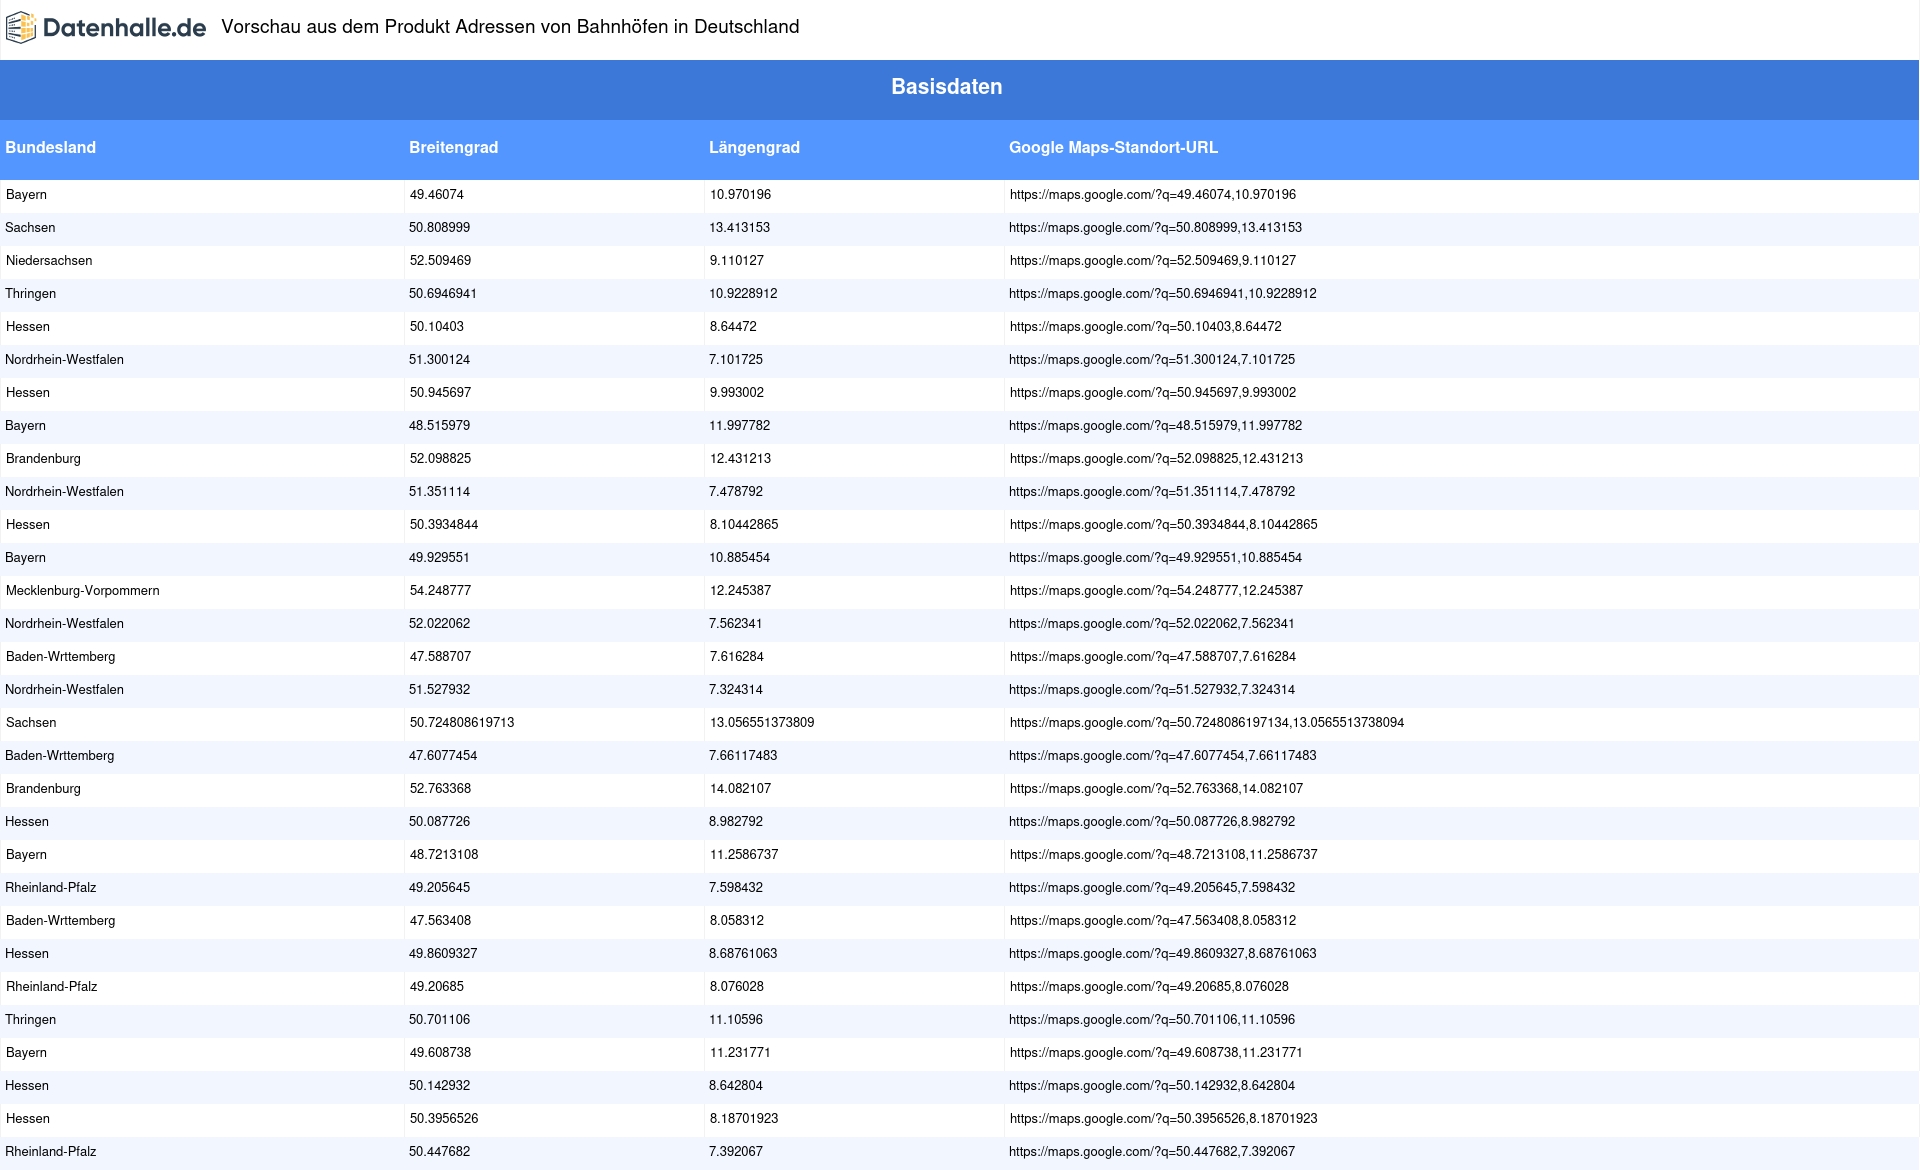Click Breitengrad value 48.7213108

[444, 855]
